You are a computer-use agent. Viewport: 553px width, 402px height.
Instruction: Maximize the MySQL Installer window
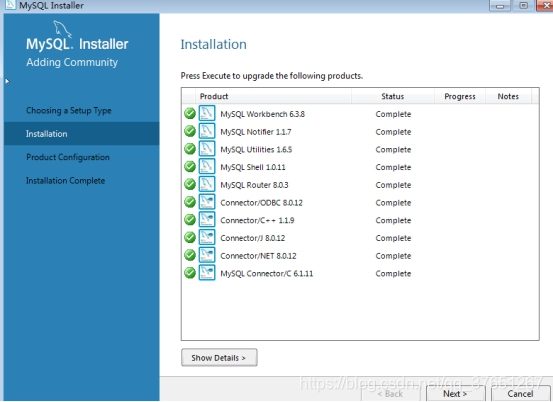click(x=524, y=5)
